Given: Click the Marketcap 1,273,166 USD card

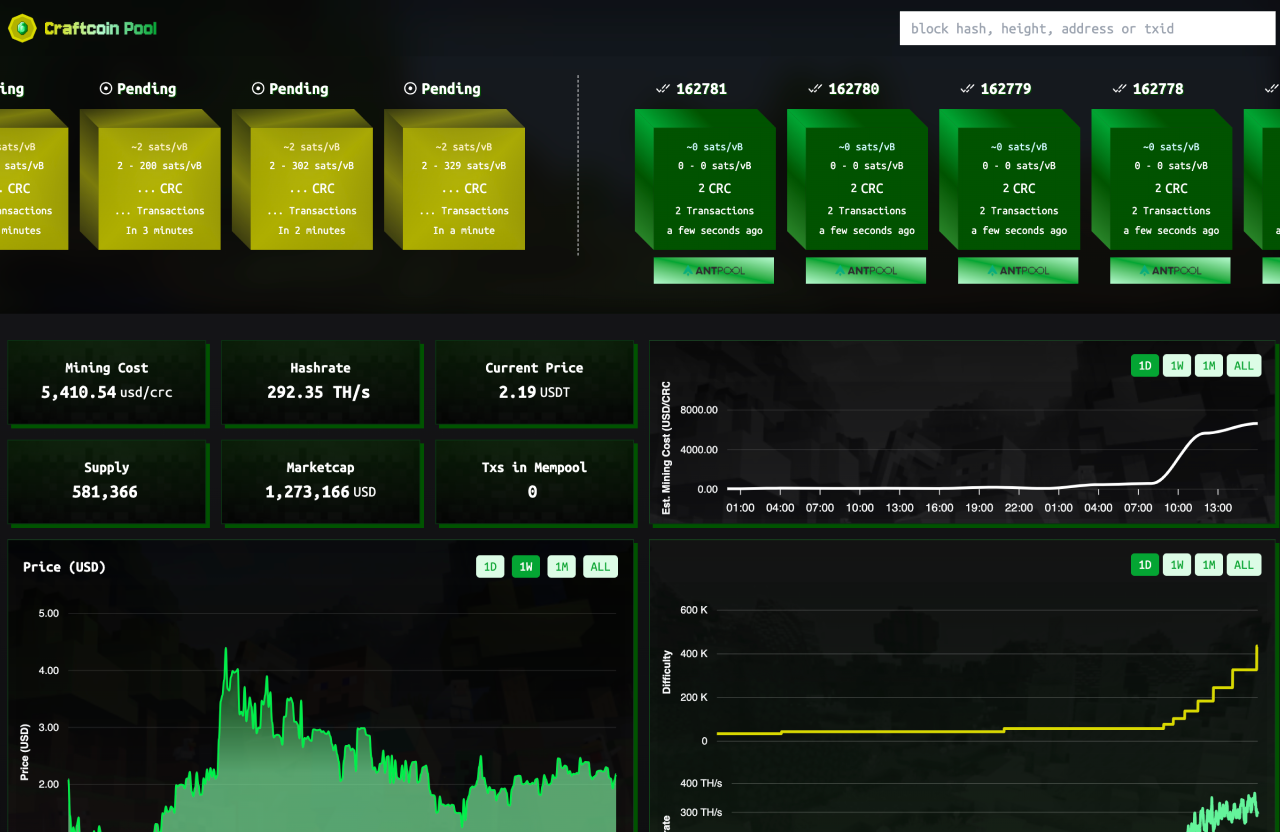Looking at the screenshot, I should [x=321, y=483].
